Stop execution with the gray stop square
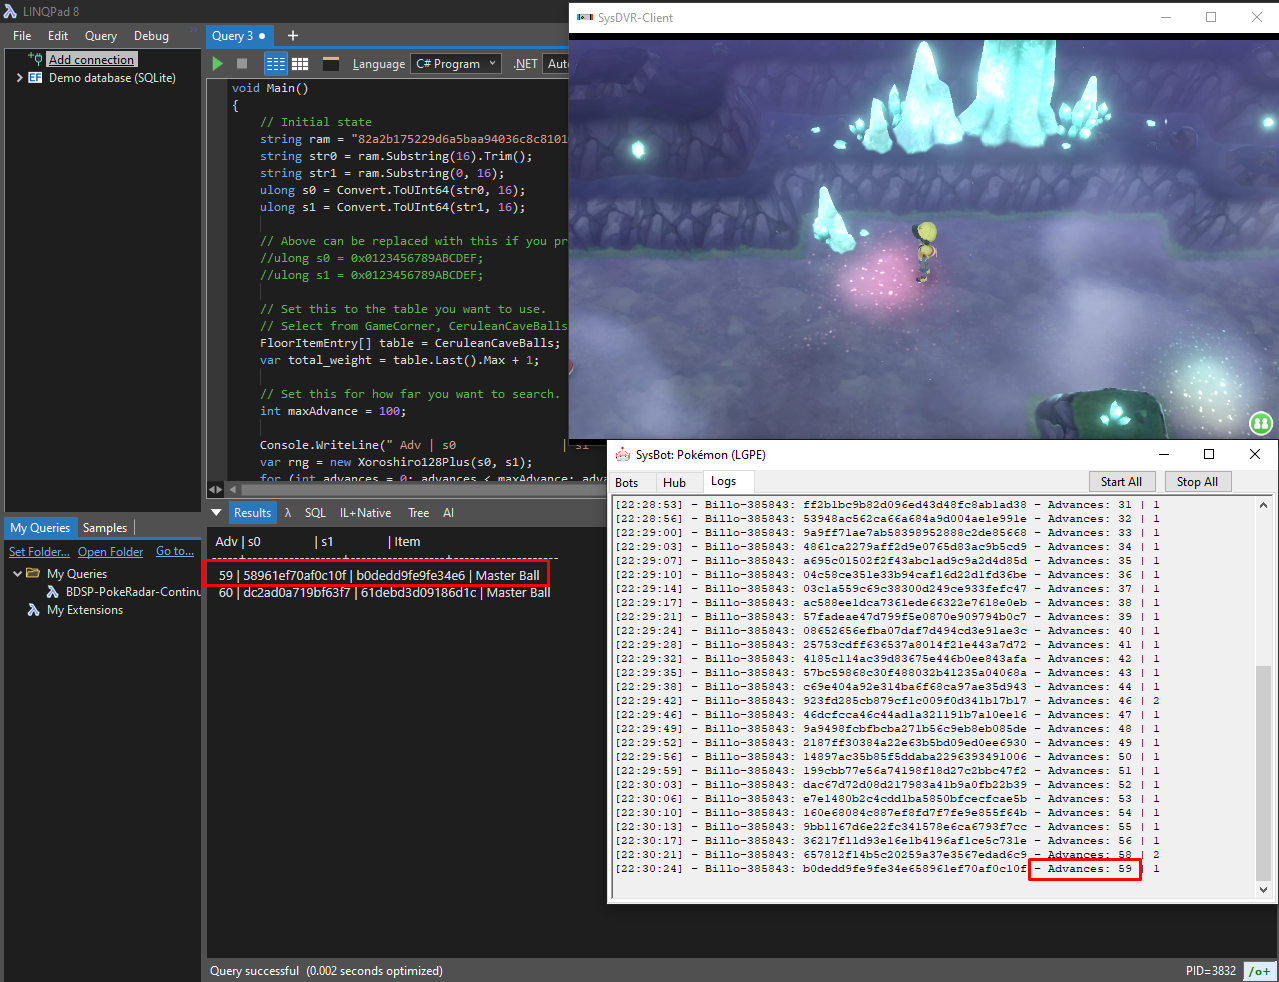 242,64
